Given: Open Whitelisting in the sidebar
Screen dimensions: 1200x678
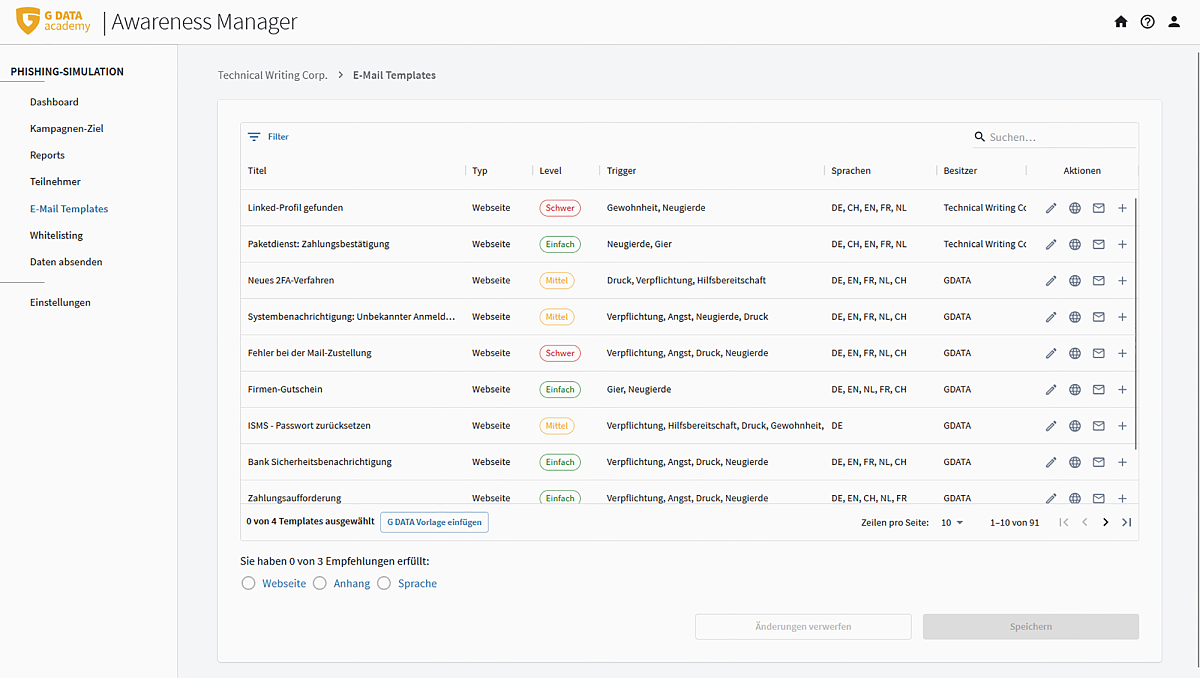Looking at the screenshot, I should (x=56, y=236).
